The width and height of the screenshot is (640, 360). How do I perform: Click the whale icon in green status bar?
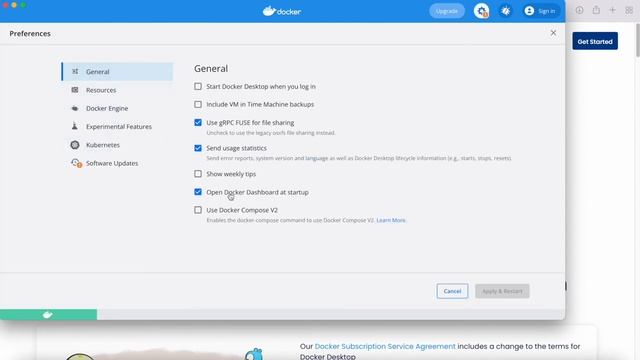[x=48, y=314]
